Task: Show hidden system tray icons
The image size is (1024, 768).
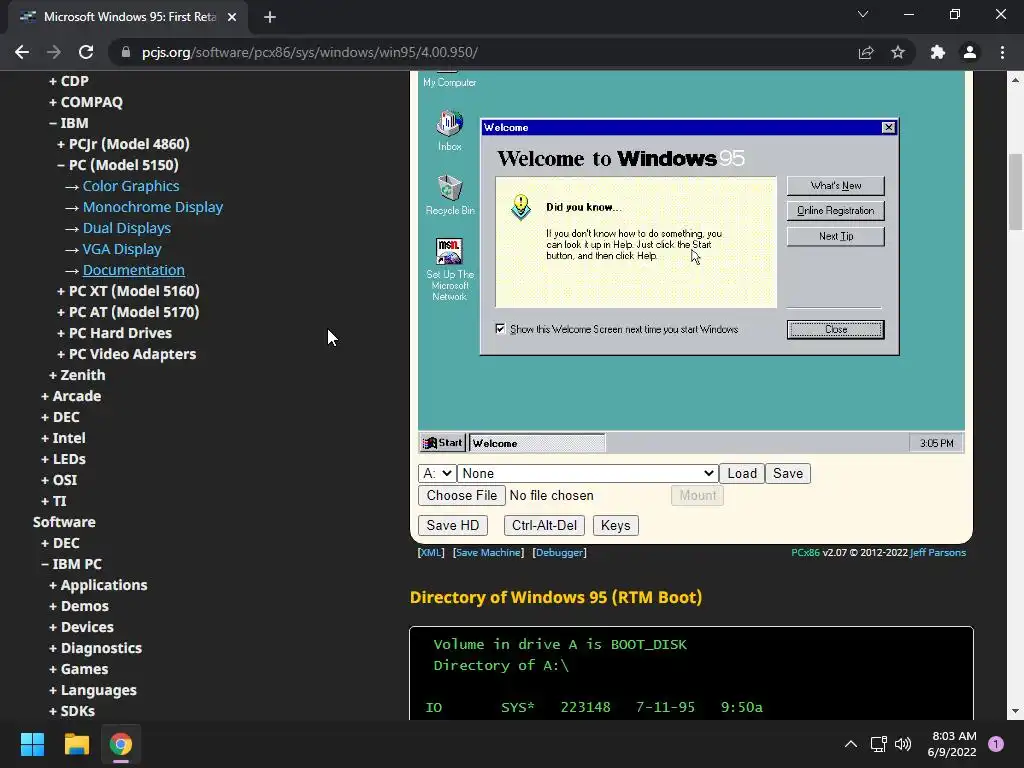Action: [851, 744]
